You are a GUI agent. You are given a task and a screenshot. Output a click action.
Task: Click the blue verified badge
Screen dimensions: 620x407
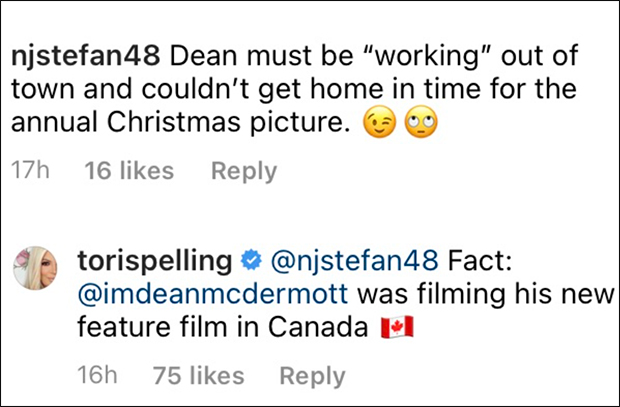252,261
